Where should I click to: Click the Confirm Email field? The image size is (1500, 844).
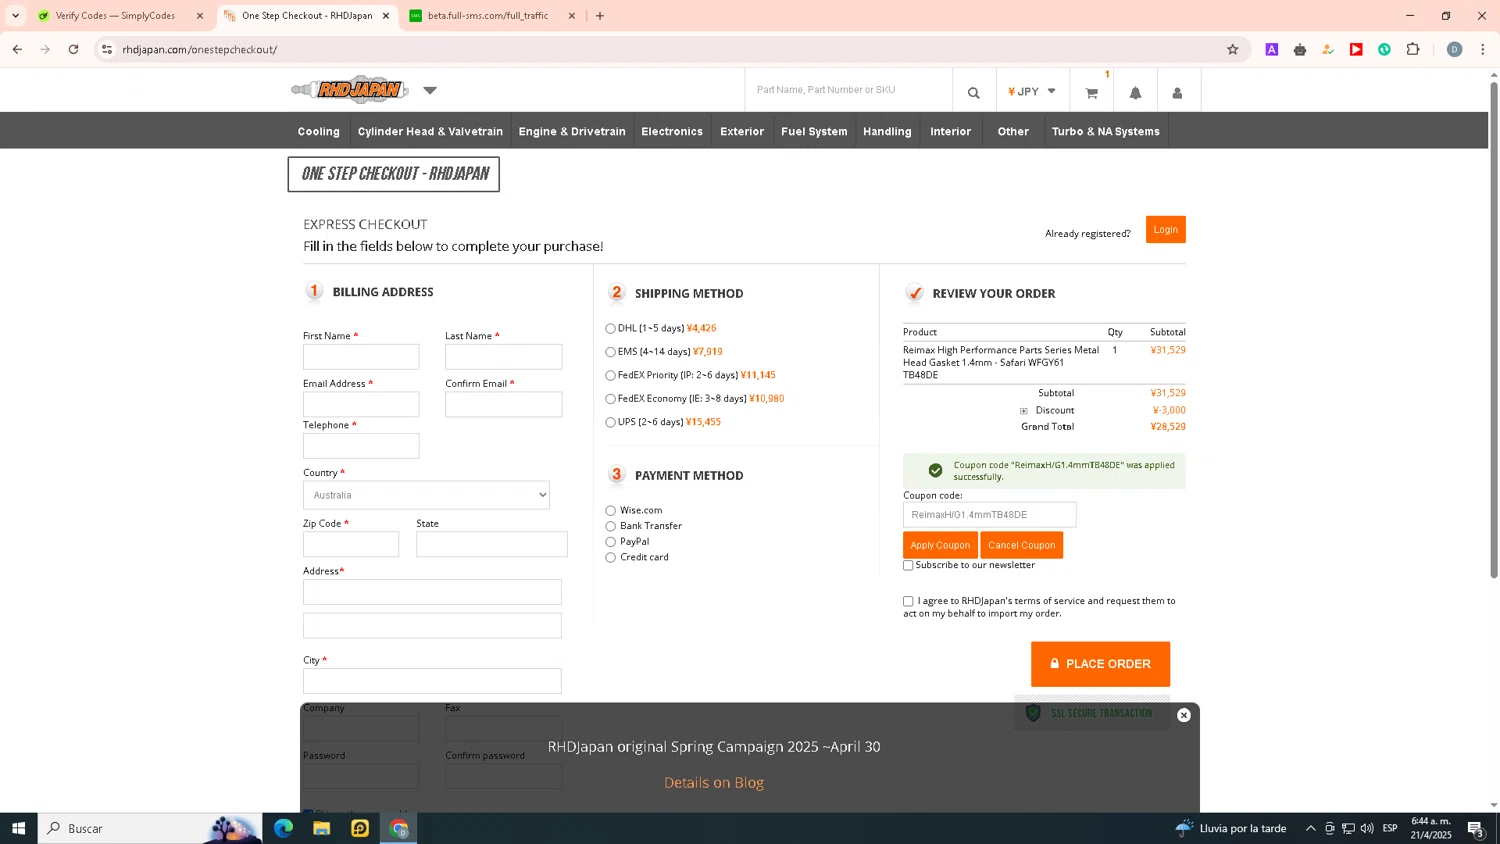click(x=503, y=404)
